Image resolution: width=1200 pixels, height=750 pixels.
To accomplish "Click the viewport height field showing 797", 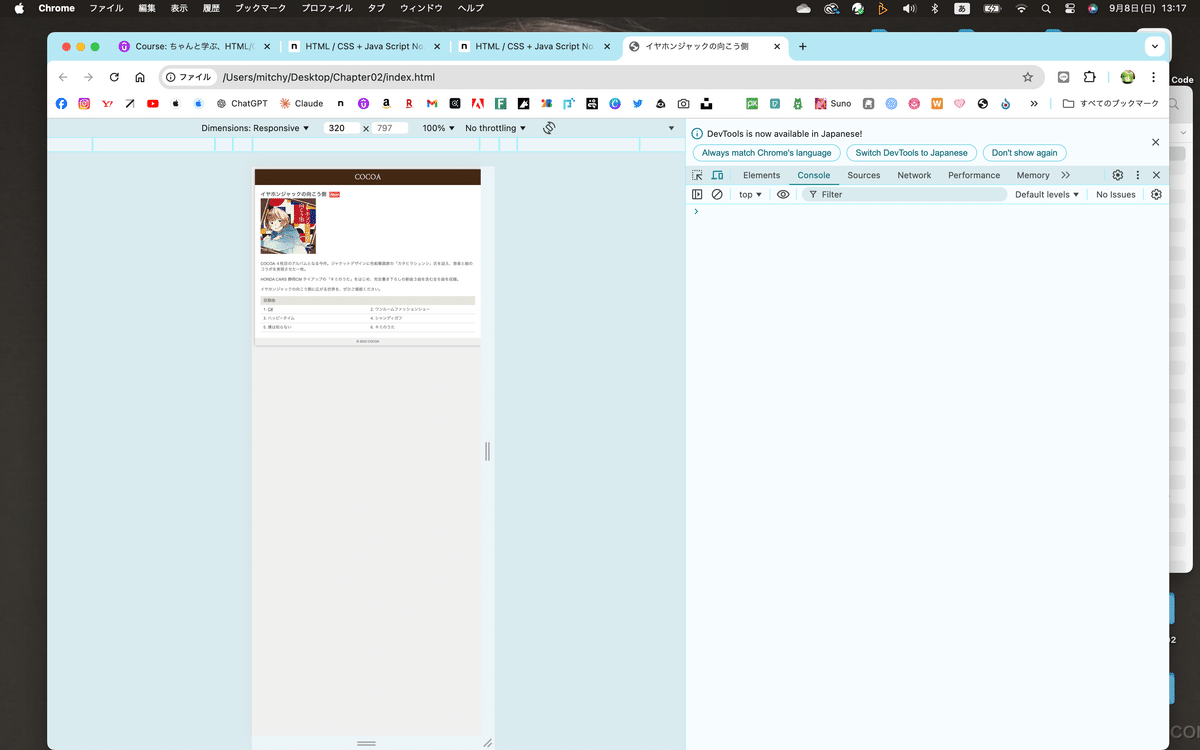I will click(389, 128).
